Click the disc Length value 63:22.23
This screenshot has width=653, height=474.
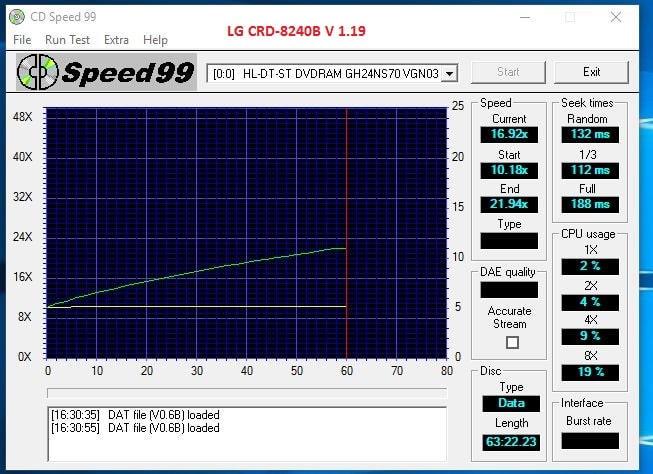click(511, 442)
